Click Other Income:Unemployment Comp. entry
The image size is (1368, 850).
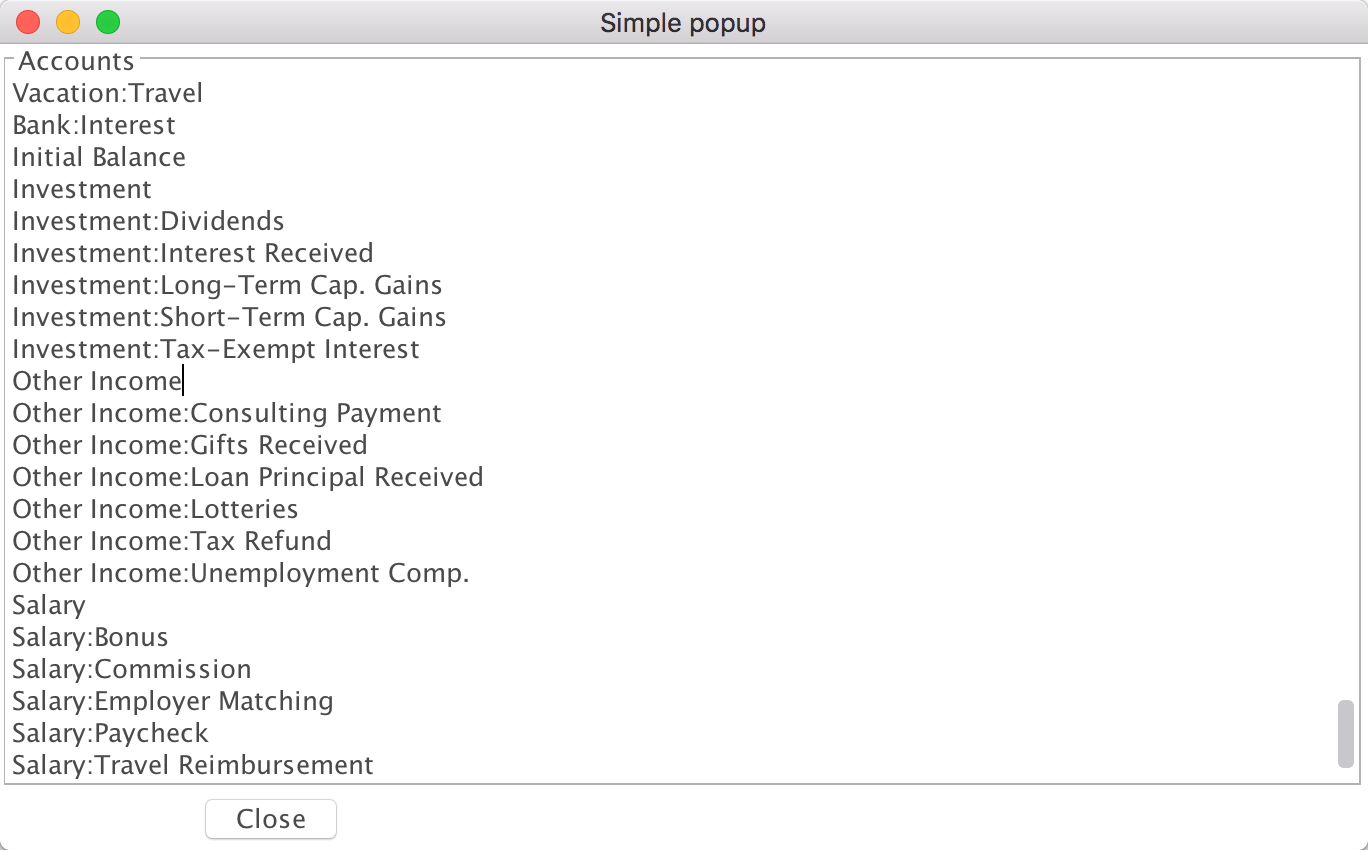(x=241, y=573)
